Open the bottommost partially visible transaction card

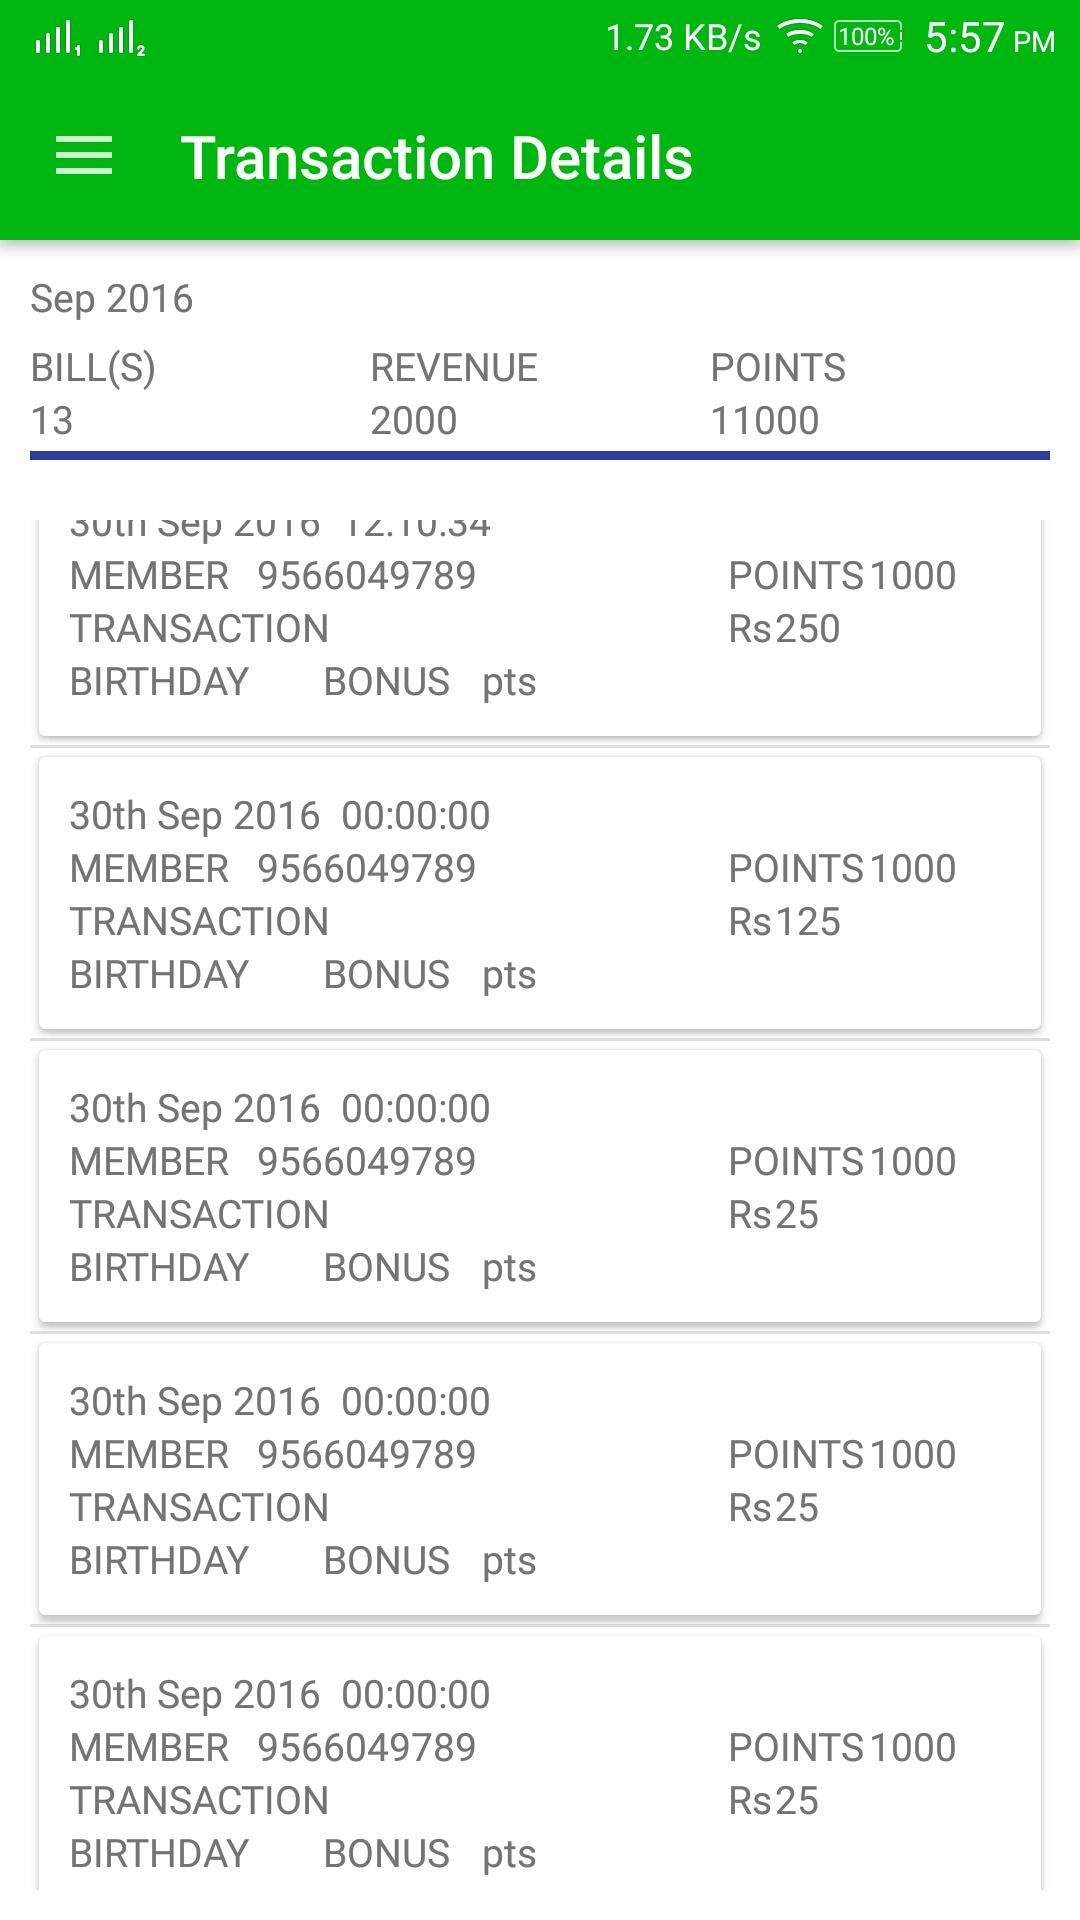[540, 1770]
